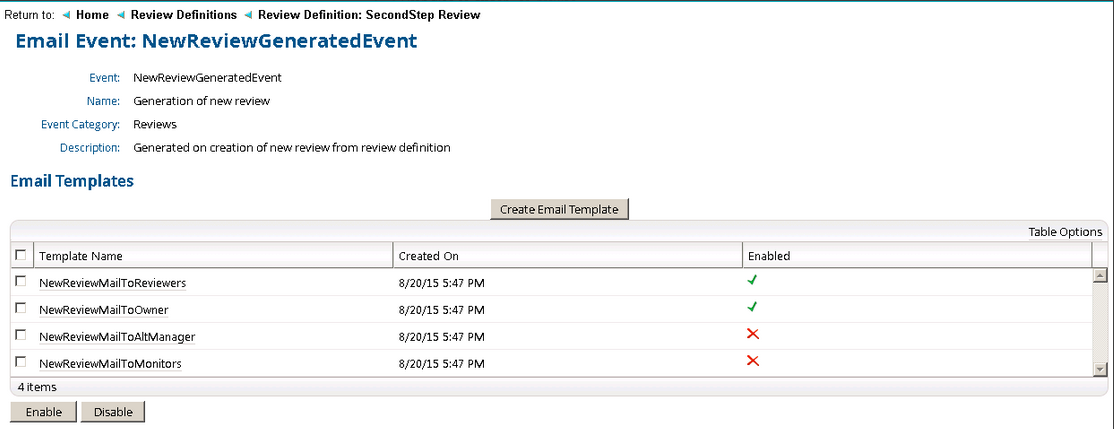Click the red X for NewReviewMailToMonitors
1114x429 pixels.
coord(753,362)
